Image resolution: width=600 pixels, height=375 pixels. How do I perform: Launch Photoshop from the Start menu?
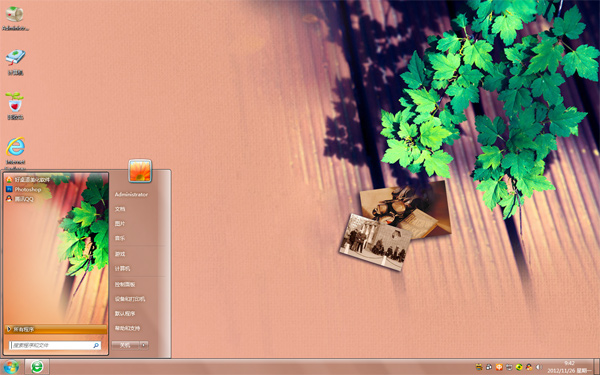coord(24,189)
